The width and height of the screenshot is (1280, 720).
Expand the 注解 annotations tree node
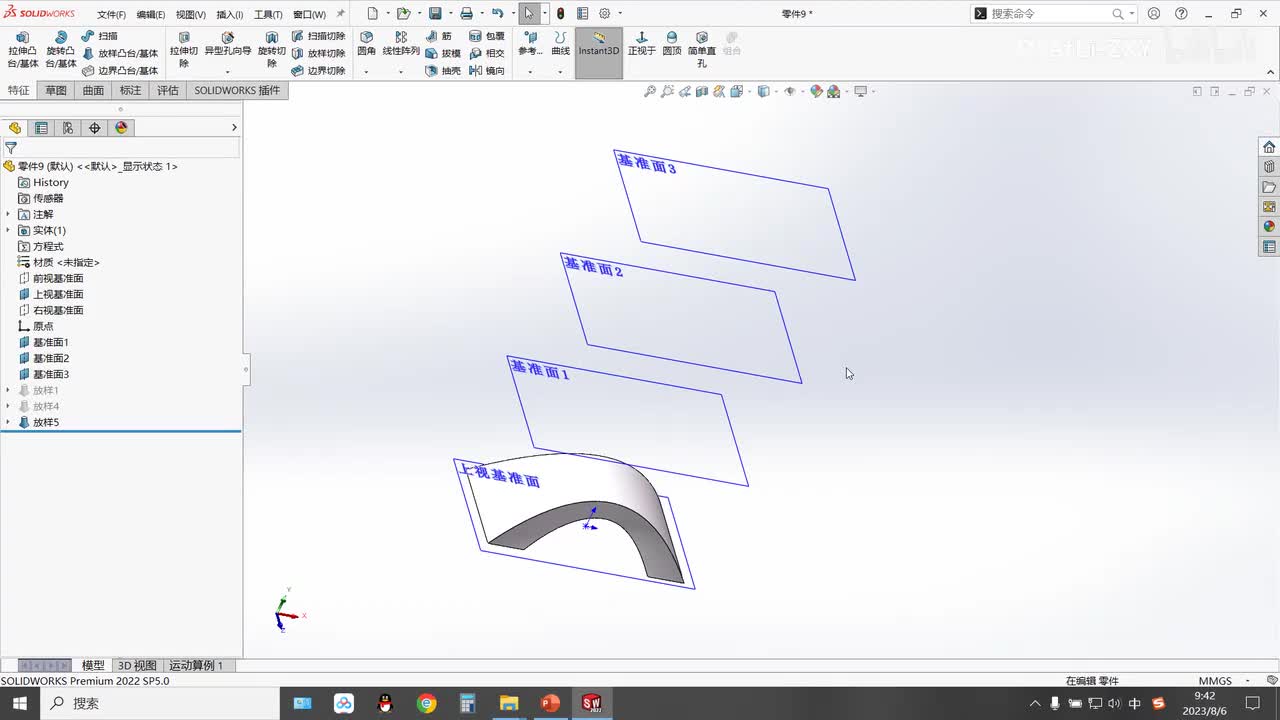click(8, 214)
